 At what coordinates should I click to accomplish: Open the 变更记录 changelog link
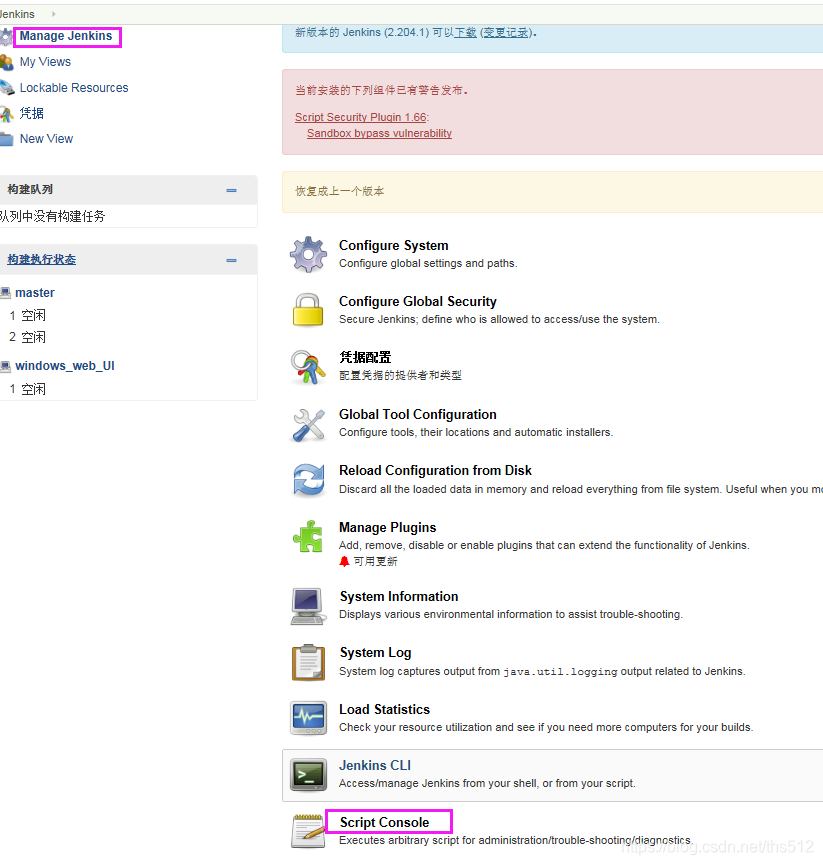pyautogui.click(x=506, y=33)
